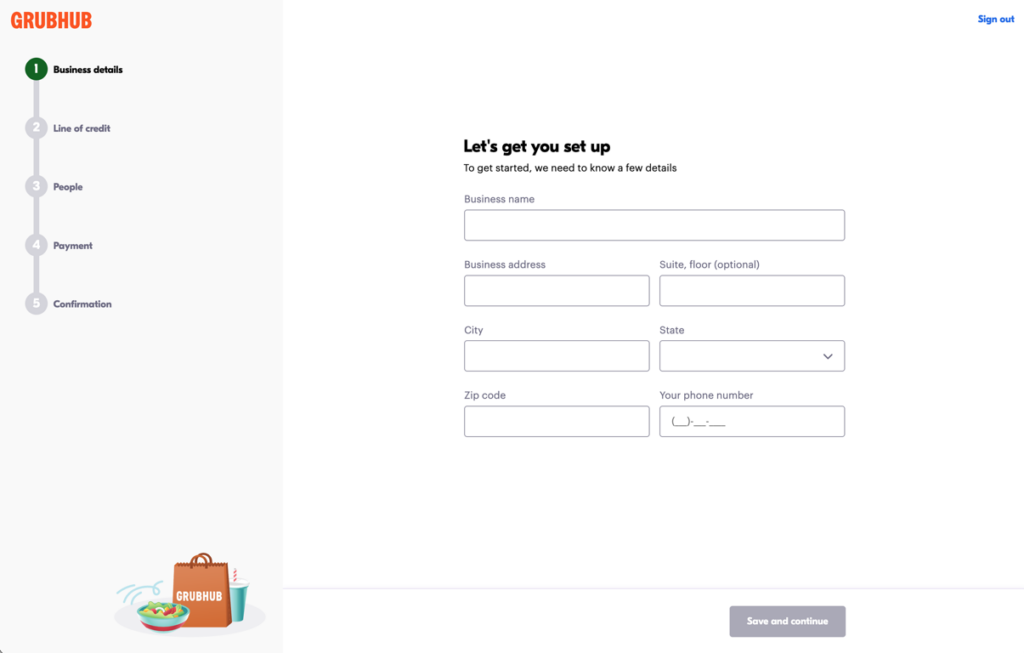1024x653 pixels.
Task: Focus the Business name input field
Action: [654, 225]
